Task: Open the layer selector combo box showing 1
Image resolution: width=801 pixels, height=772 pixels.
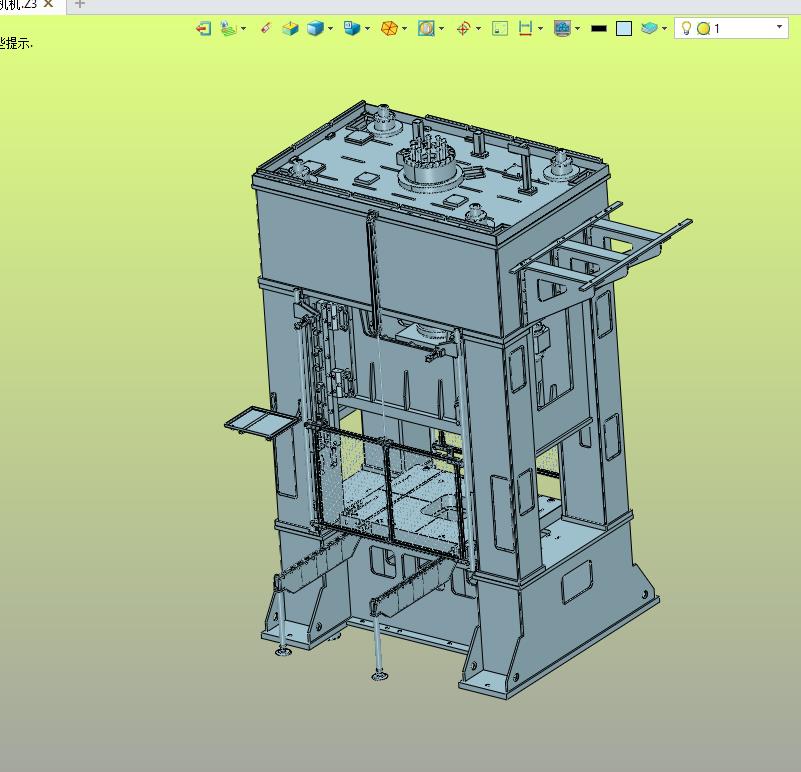Action: (731, 28)
